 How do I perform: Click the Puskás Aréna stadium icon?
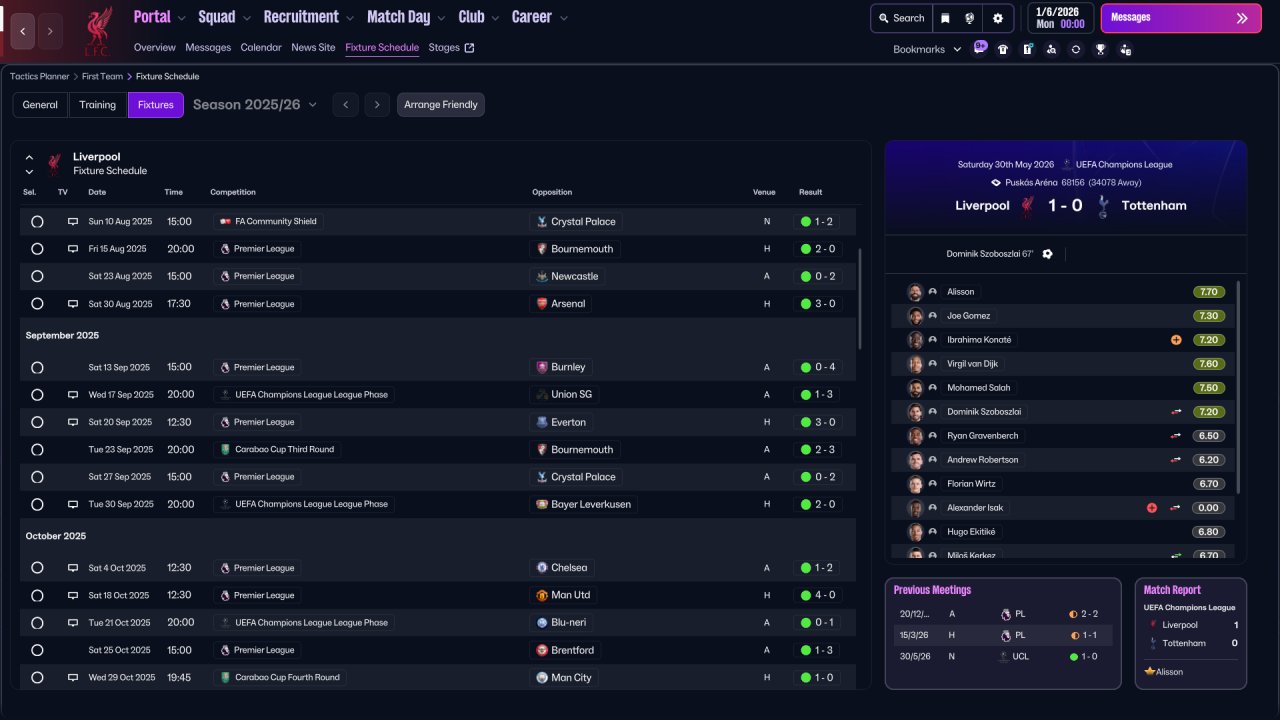click(x=996, y=183)
